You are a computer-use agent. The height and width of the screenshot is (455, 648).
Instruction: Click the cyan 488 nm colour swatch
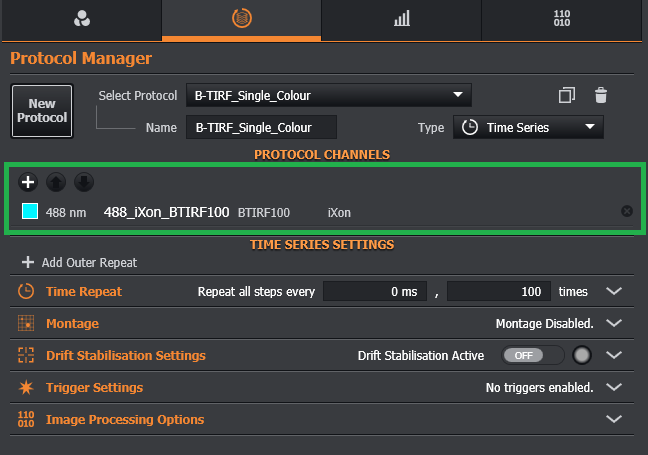click(30, 212)
